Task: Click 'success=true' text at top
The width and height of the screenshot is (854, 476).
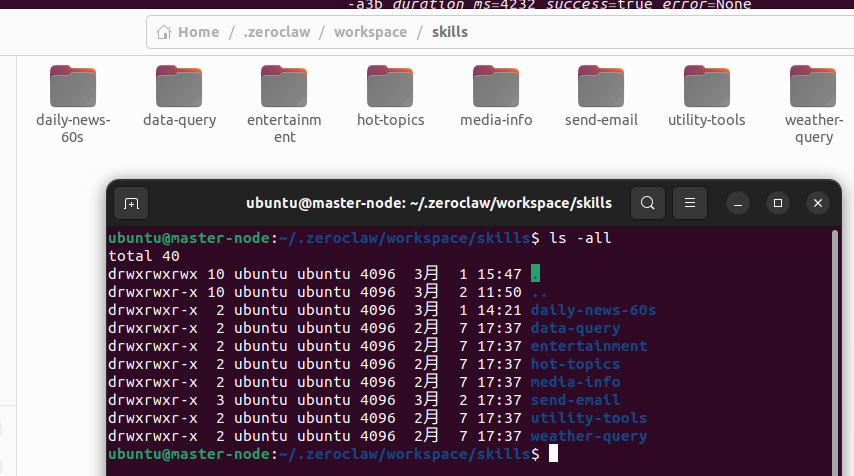Action: [x=599, y=5]
